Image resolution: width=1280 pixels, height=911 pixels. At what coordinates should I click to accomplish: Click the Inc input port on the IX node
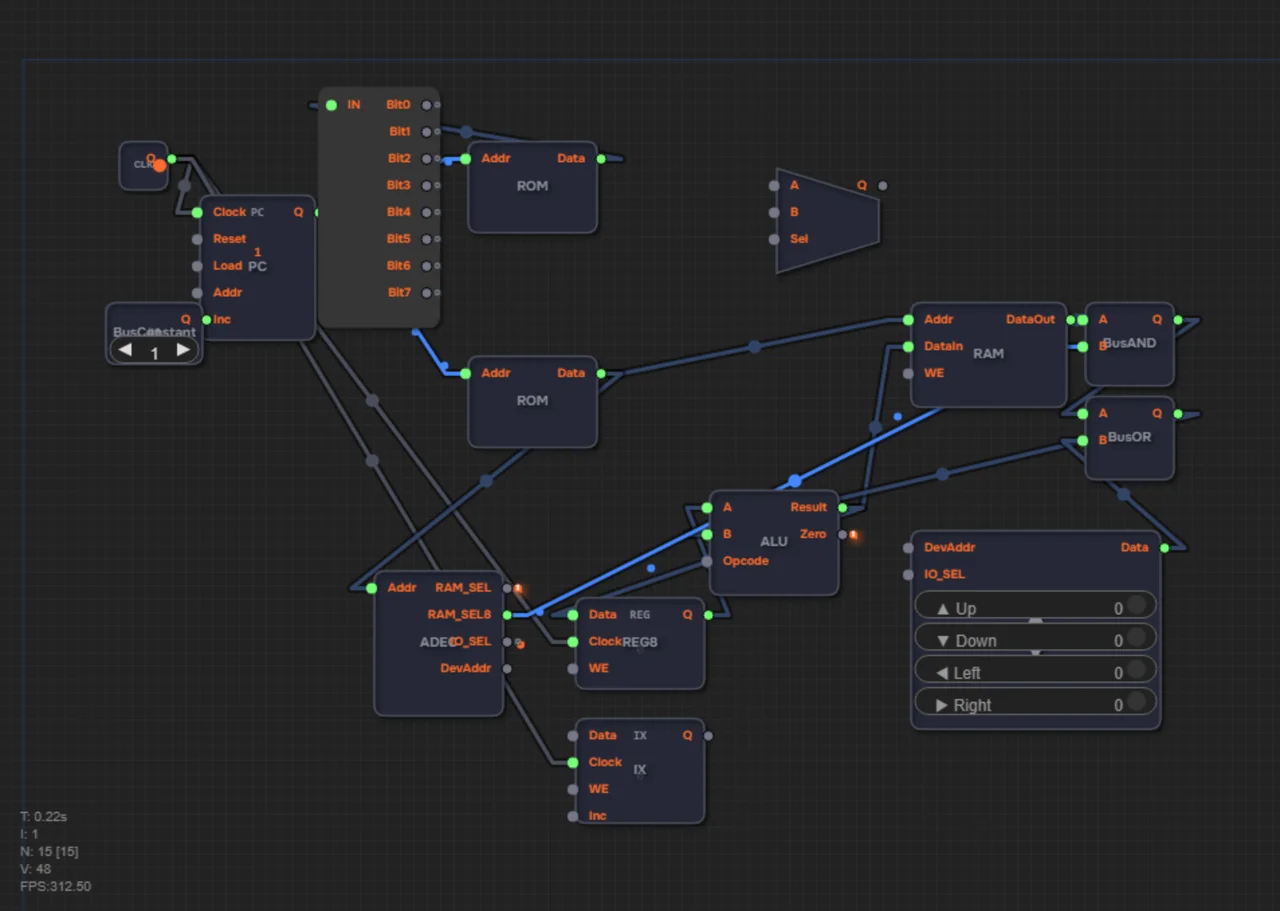click(x=572, y=816)
